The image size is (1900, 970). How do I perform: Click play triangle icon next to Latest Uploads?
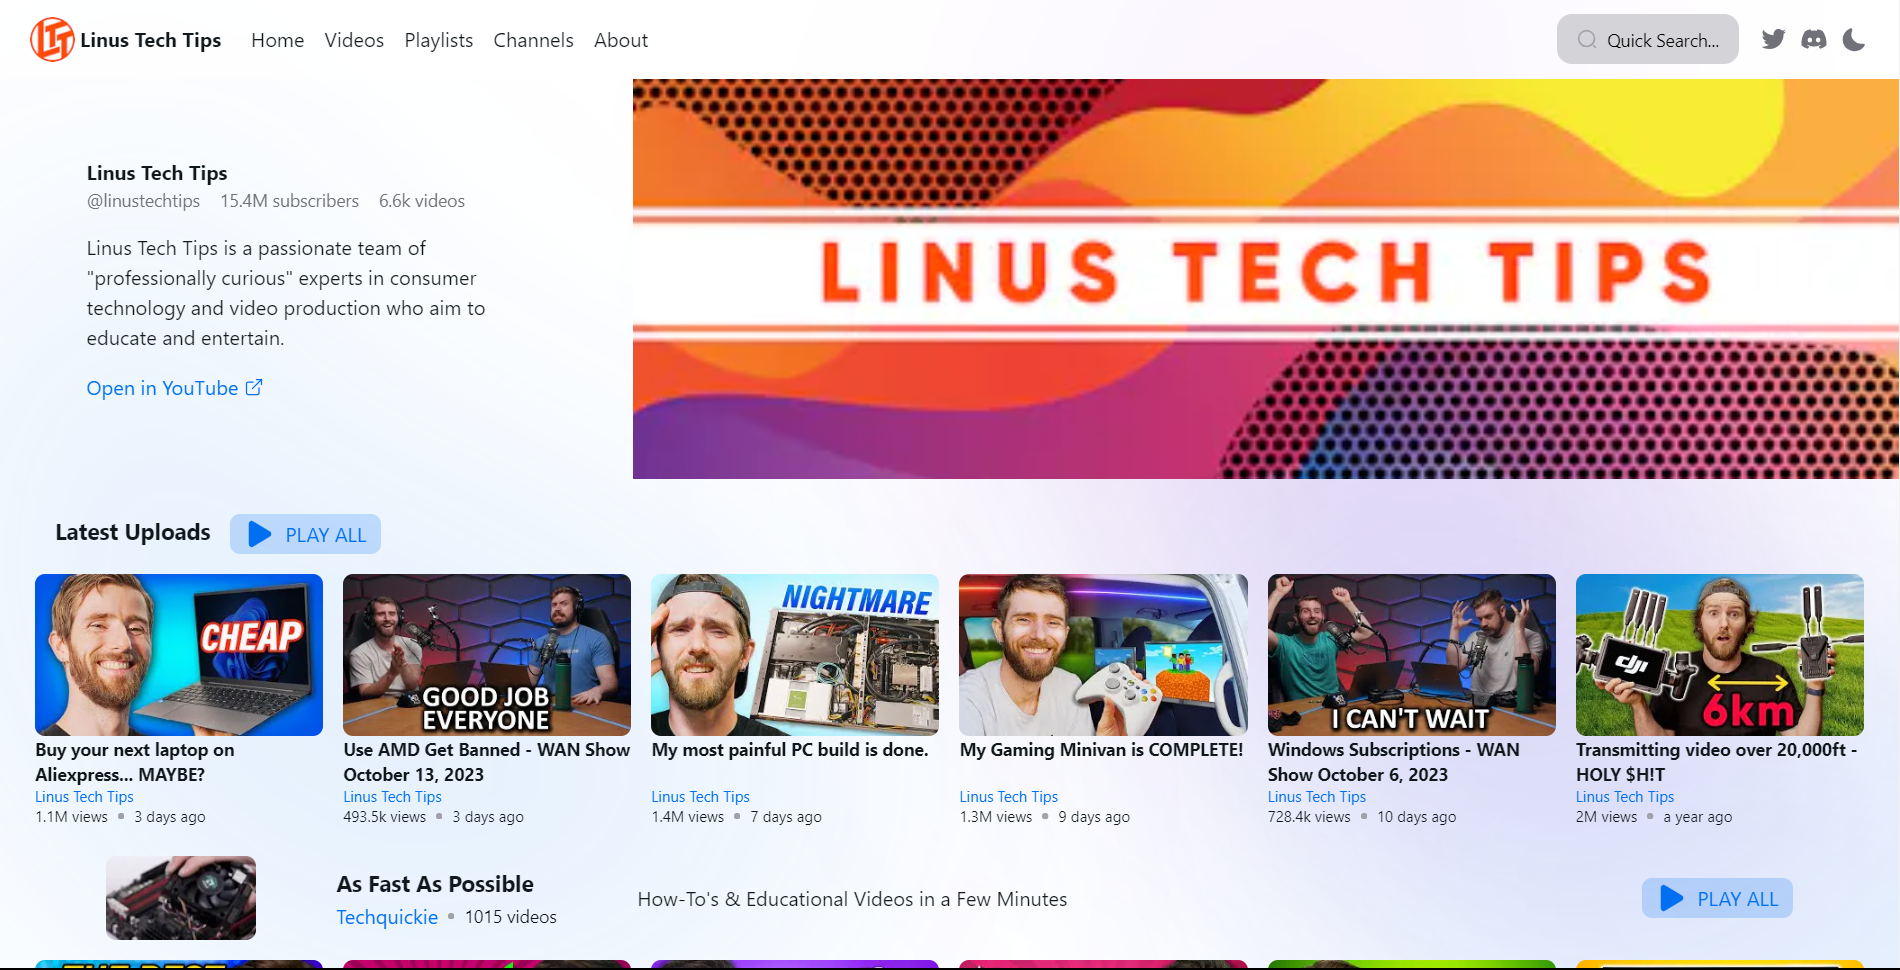click(x=260, y=534)
